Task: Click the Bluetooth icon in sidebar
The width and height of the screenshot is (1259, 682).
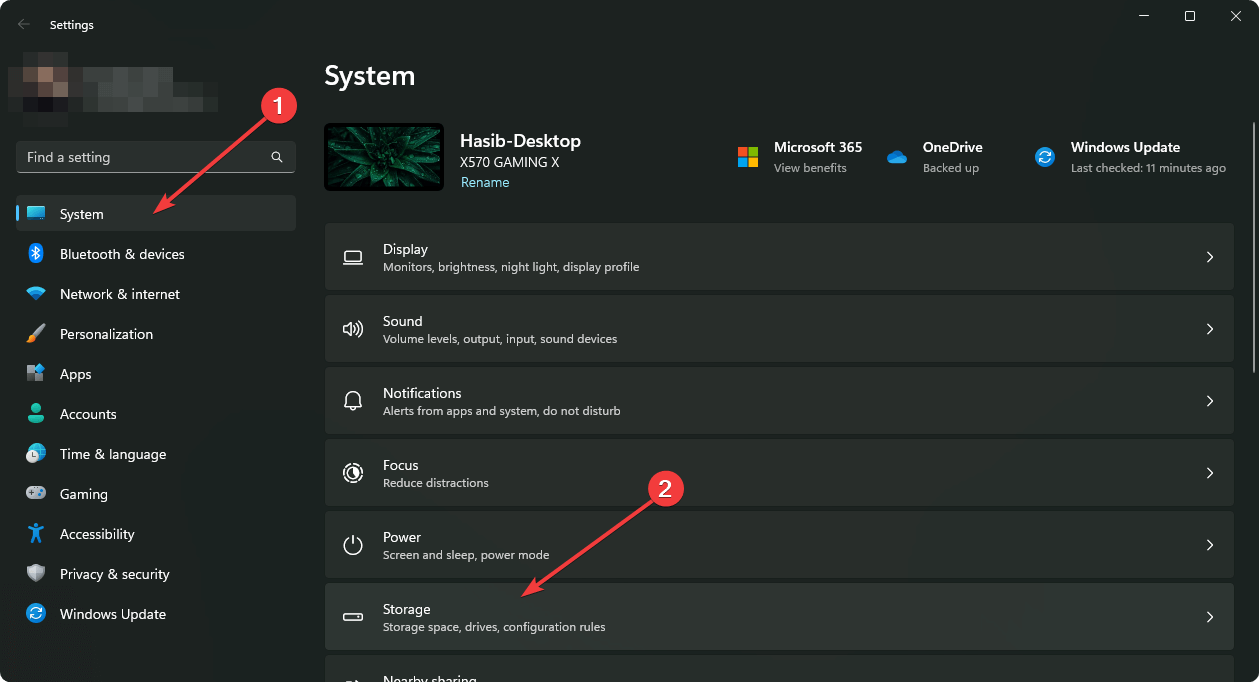Action: pyautogui.click(x=36, y=253)
